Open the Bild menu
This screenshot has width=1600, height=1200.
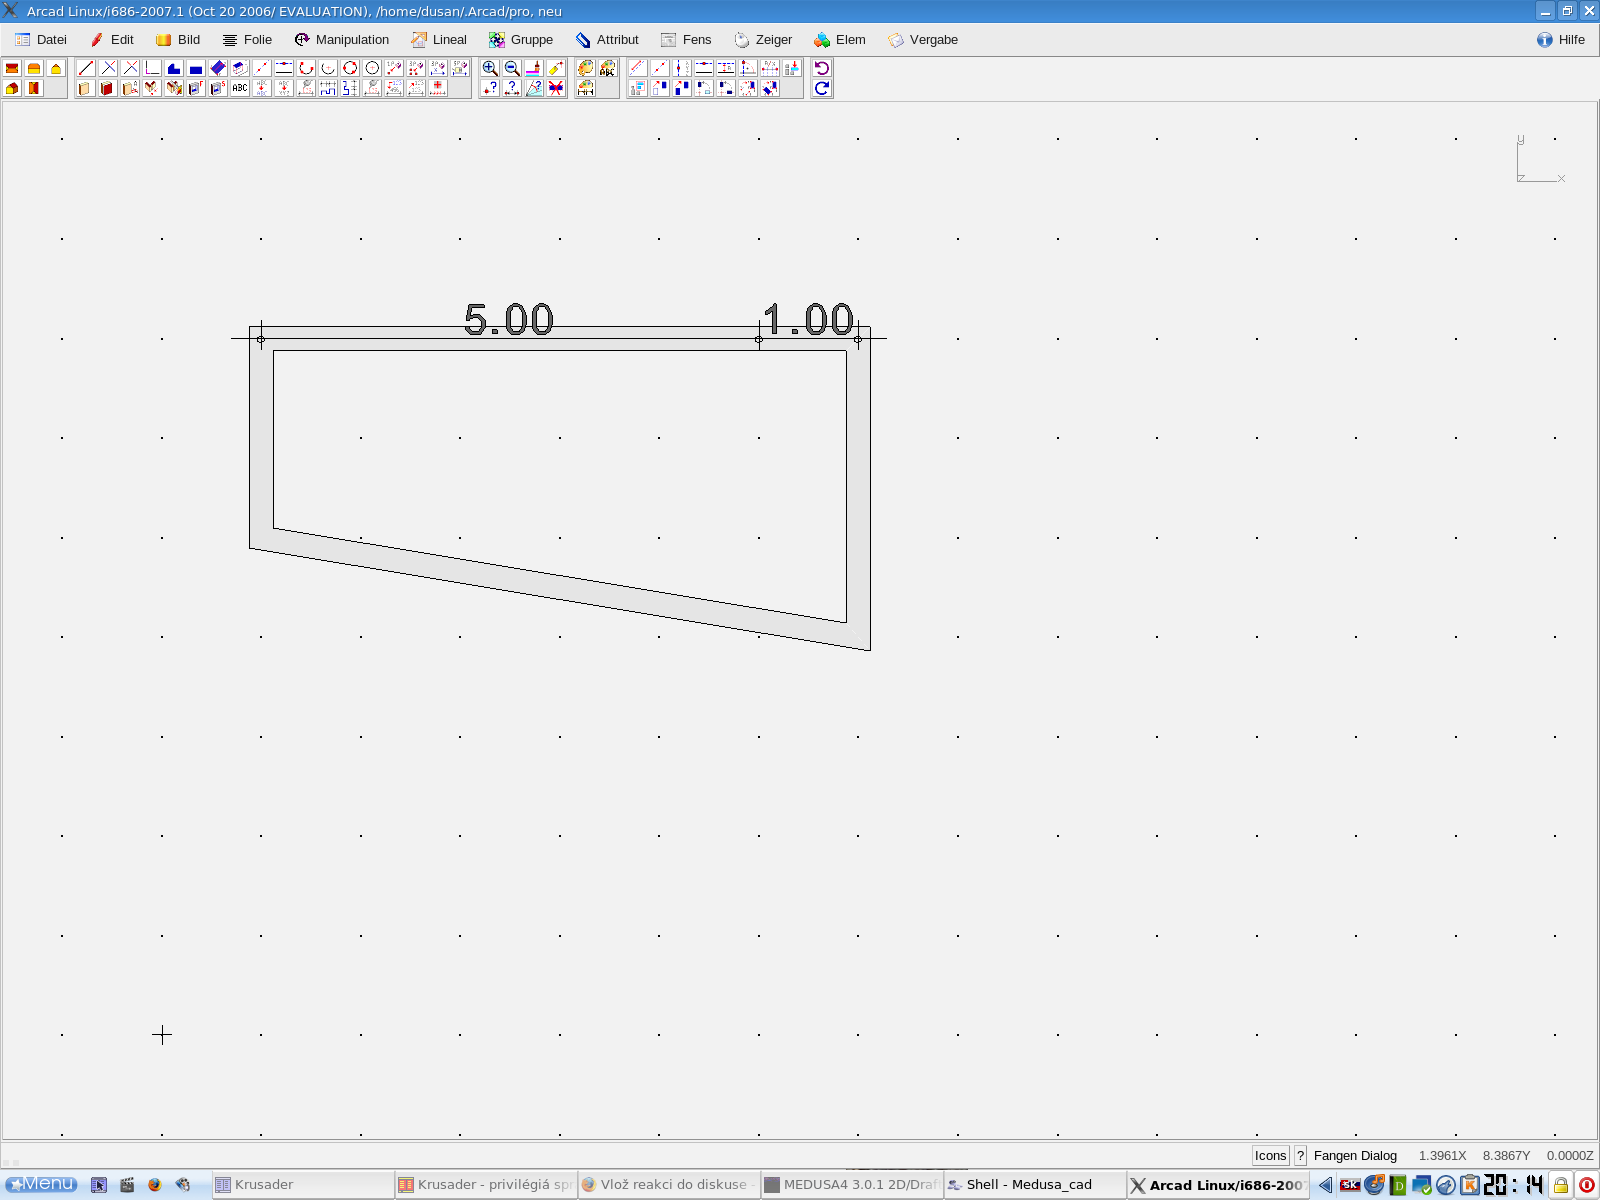tap(178, 40)
